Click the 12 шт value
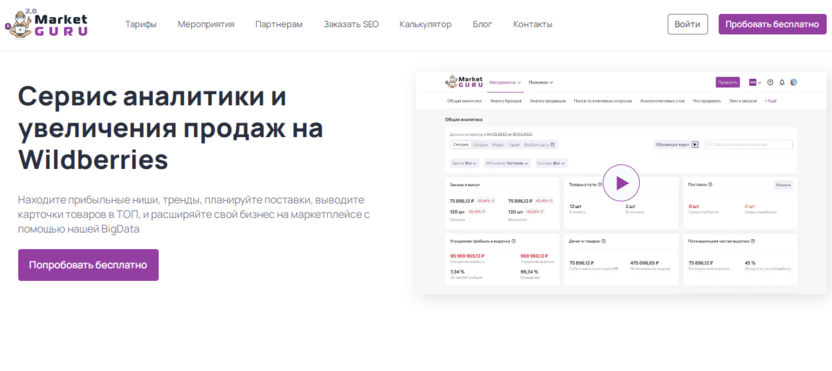Image resolution: width=832 pixels, height=371 pixels. coord(576,206)
